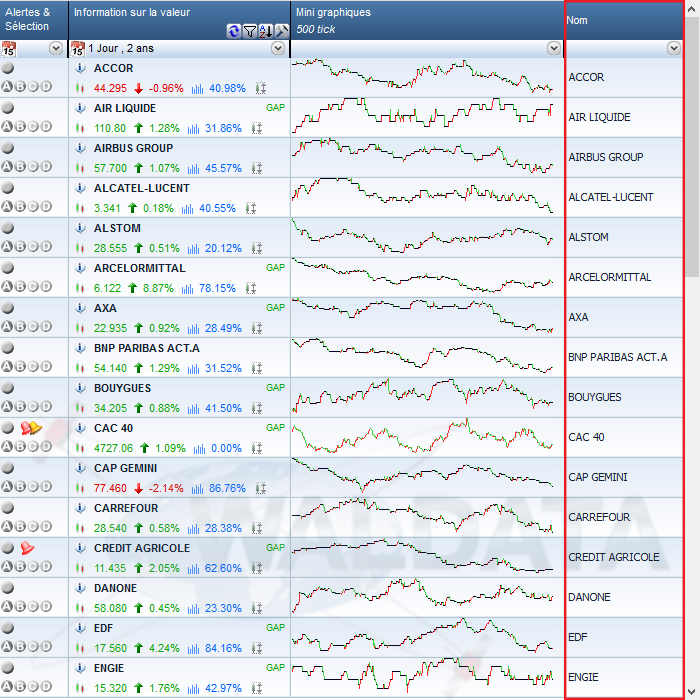The height and width of the screenshot is (700, 700).
Task: Click volume bars icon beside CAP GEMINI 86.76%
Action: pos(197,488)
